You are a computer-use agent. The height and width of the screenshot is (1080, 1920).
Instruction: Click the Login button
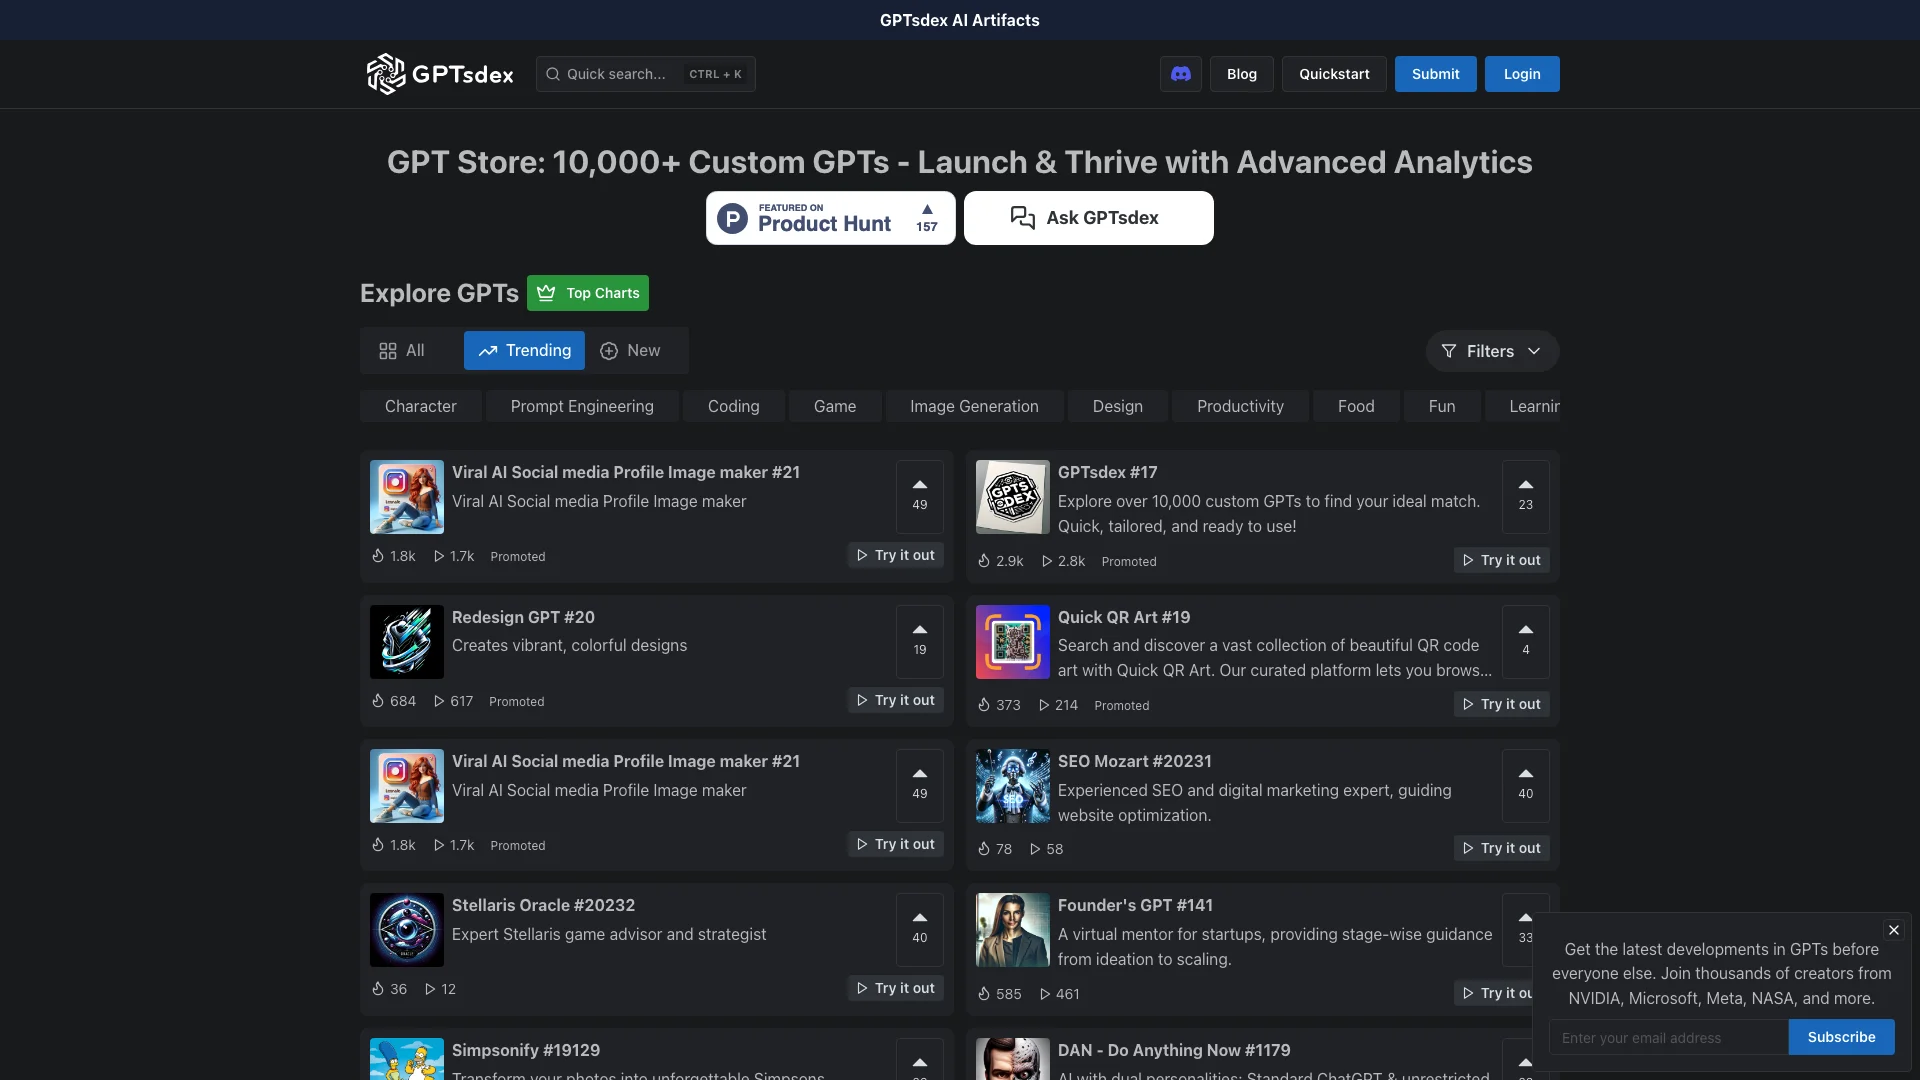click(x=1522, y=74)
